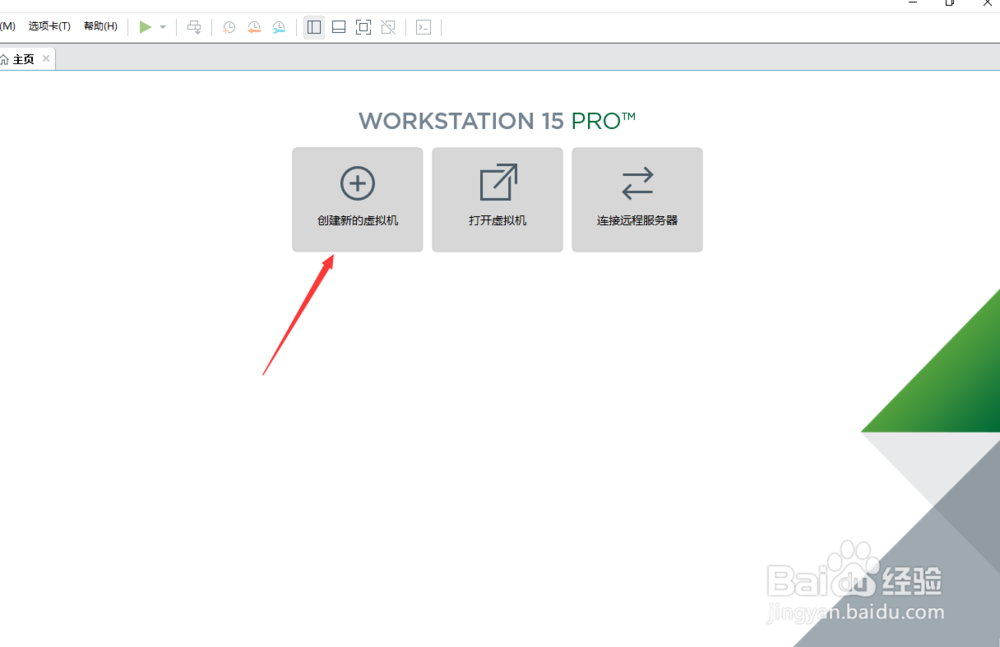Restore down the VMware window
This screenshot has width=1000, height=647.
950,3
